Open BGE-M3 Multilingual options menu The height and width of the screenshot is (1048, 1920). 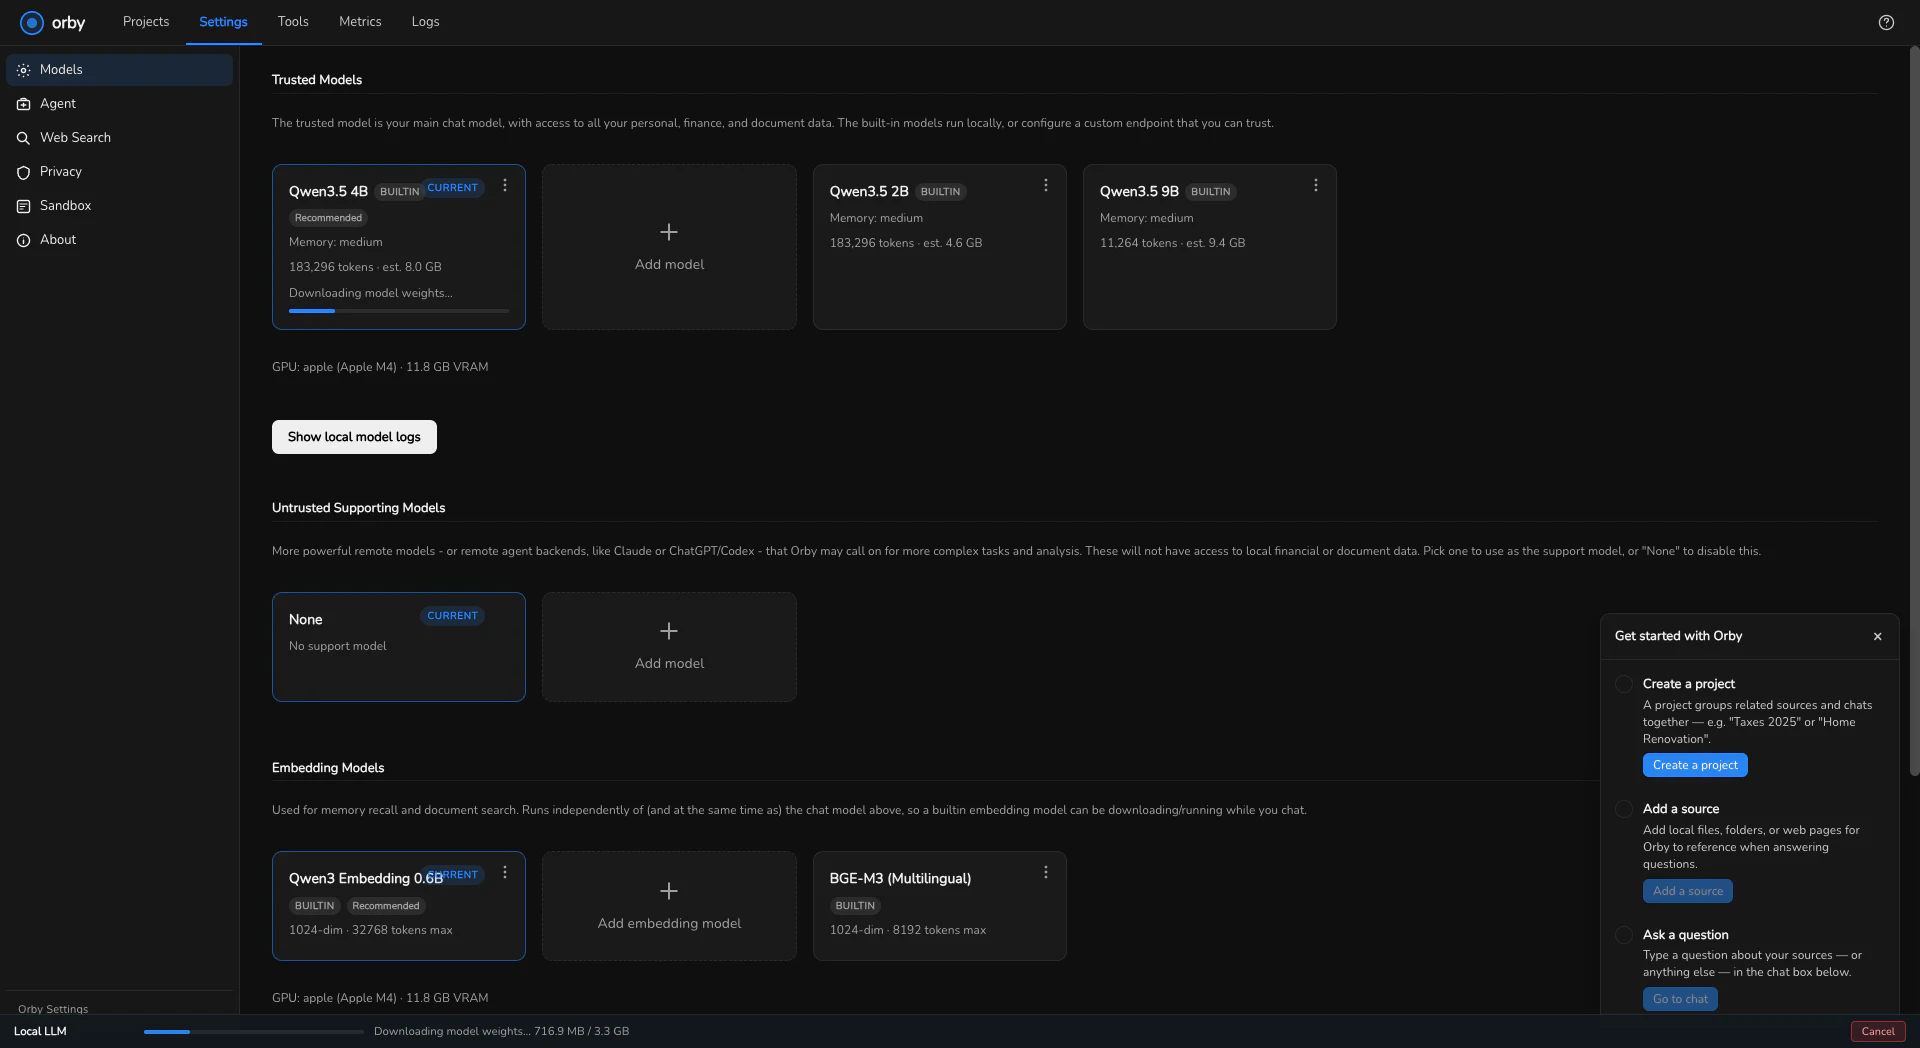pos(1046,872)
